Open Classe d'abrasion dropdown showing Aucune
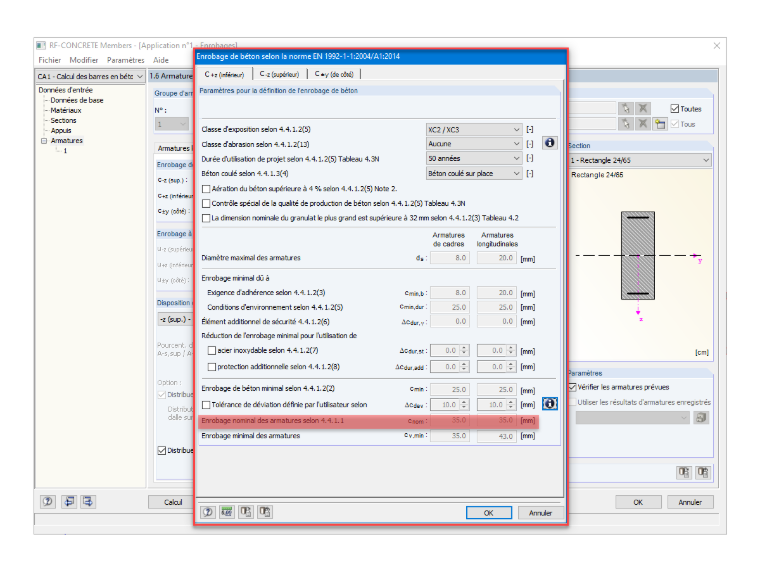Screen dimensions: 760x570 (474, 143)
